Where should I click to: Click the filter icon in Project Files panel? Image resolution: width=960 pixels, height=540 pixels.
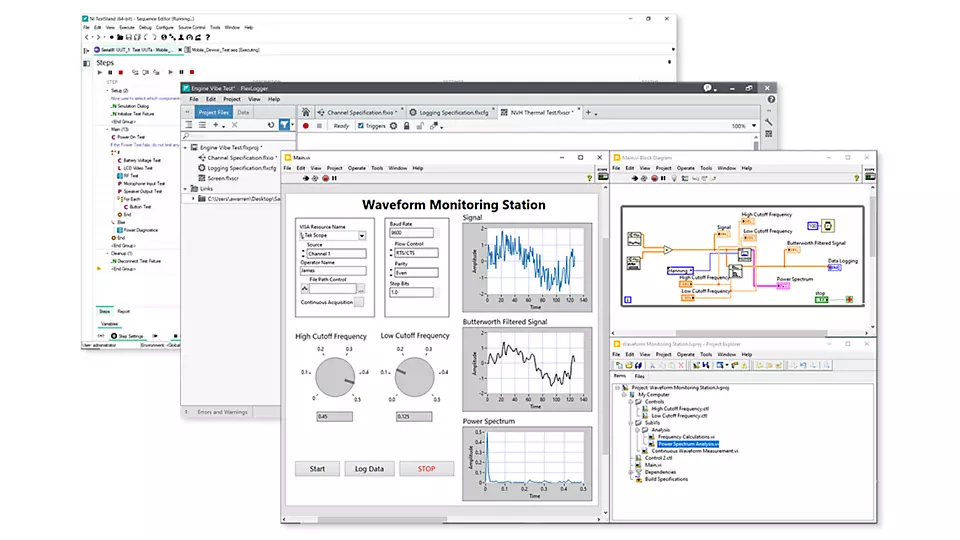(x=285, y=125)
